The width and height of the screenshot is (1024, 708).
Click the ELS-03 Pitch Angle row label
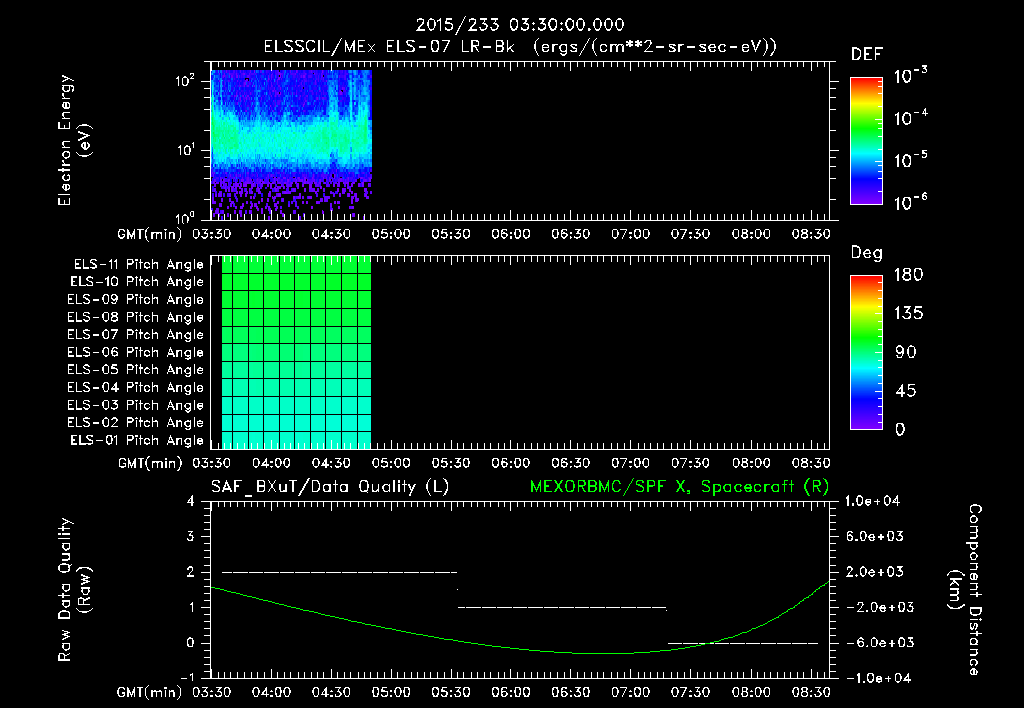pos(135,405)
